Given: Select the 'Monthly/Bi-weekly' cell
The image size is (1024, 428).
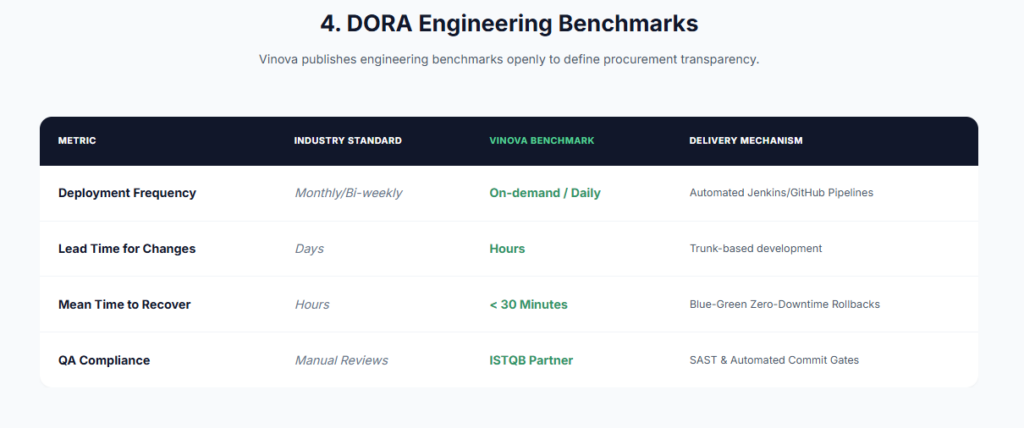Looking at the screenshot, I should [x=348, y=193].
